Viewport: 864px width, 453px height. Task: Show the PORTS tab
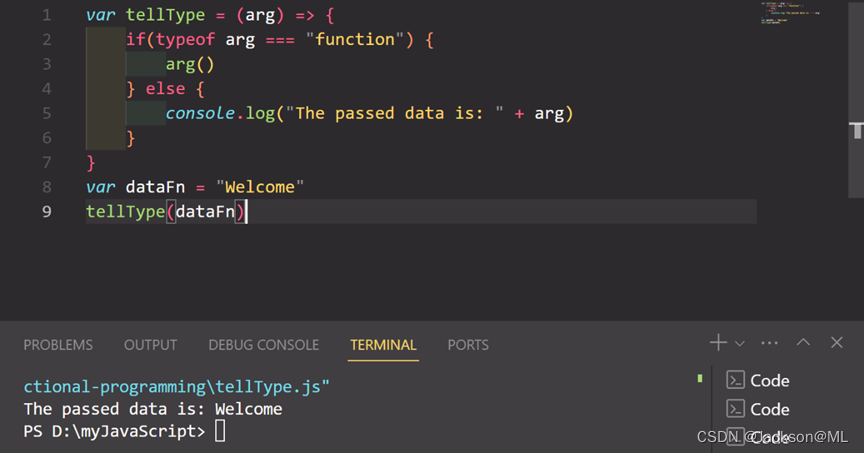[468, 345]
